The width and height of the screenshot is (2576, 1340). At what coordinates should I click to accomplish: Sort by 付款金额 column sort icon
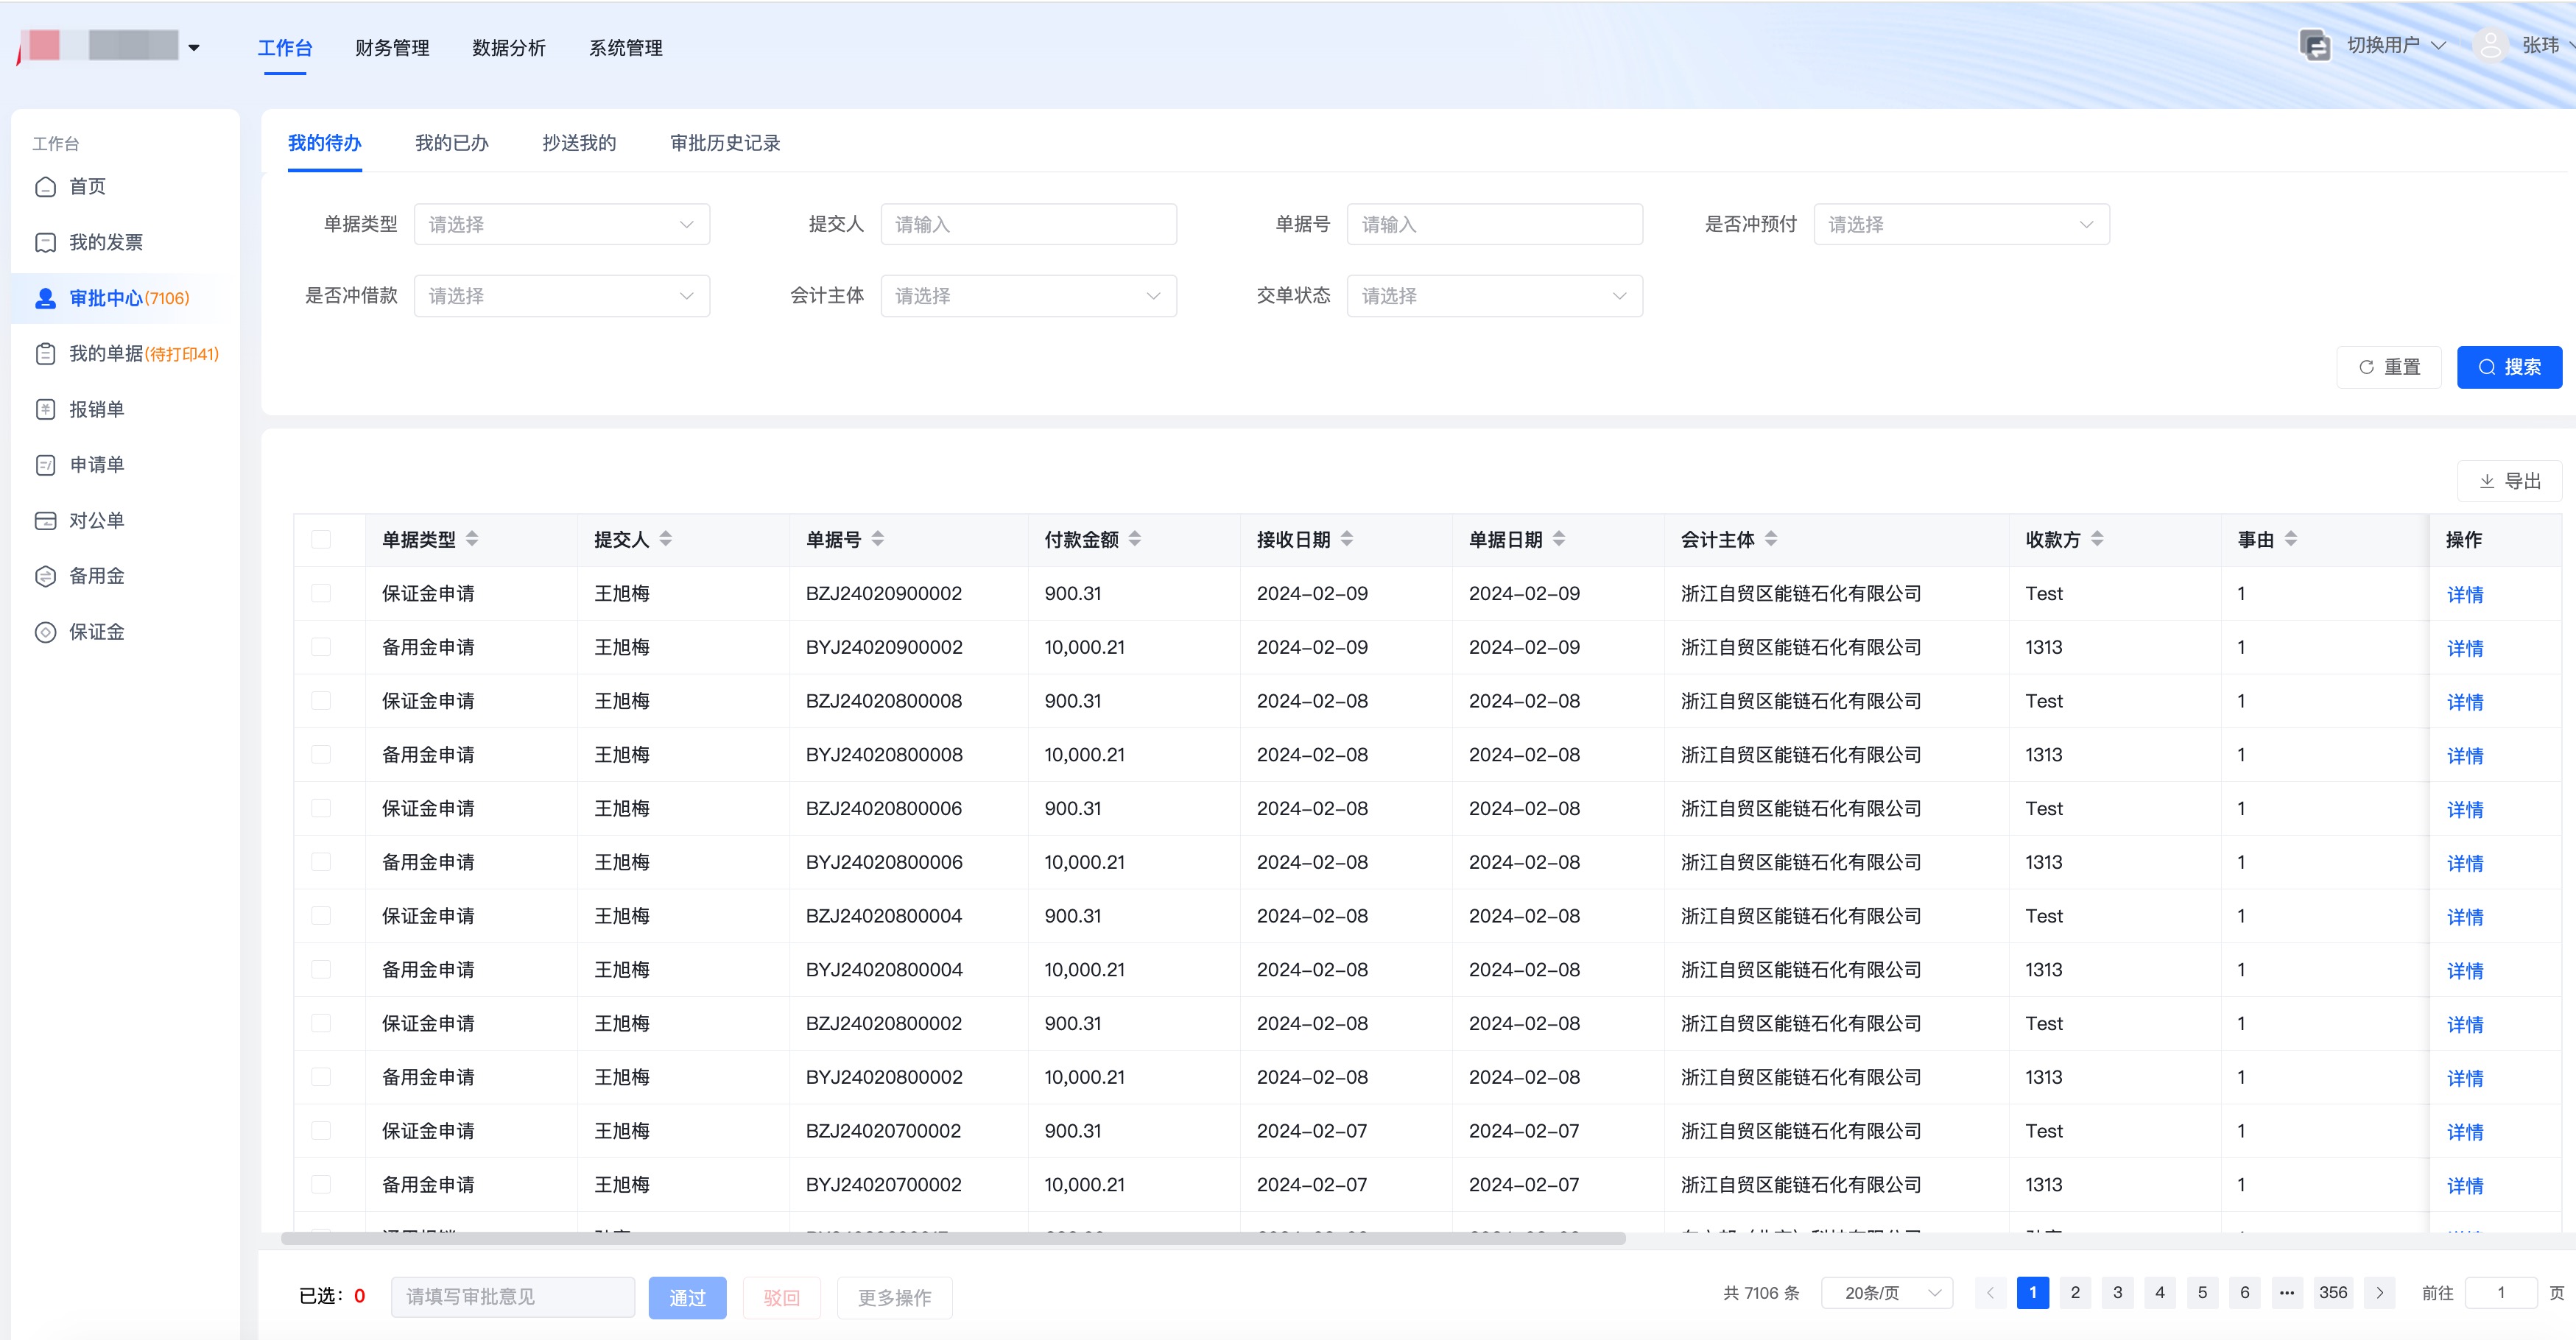(x=1135, y=539)
